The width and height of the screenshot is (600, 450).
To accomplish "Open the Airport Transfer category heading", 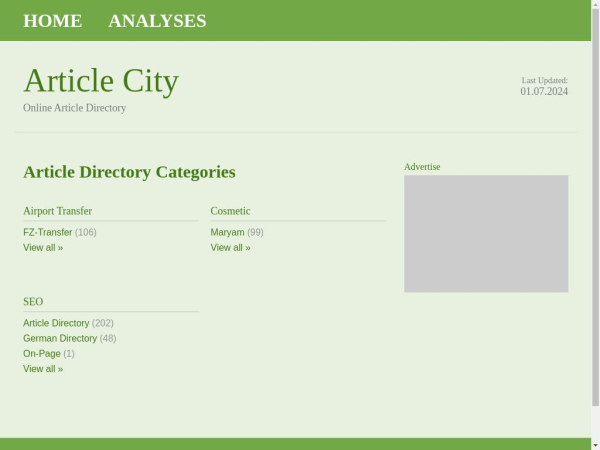I will pos(57,211).
